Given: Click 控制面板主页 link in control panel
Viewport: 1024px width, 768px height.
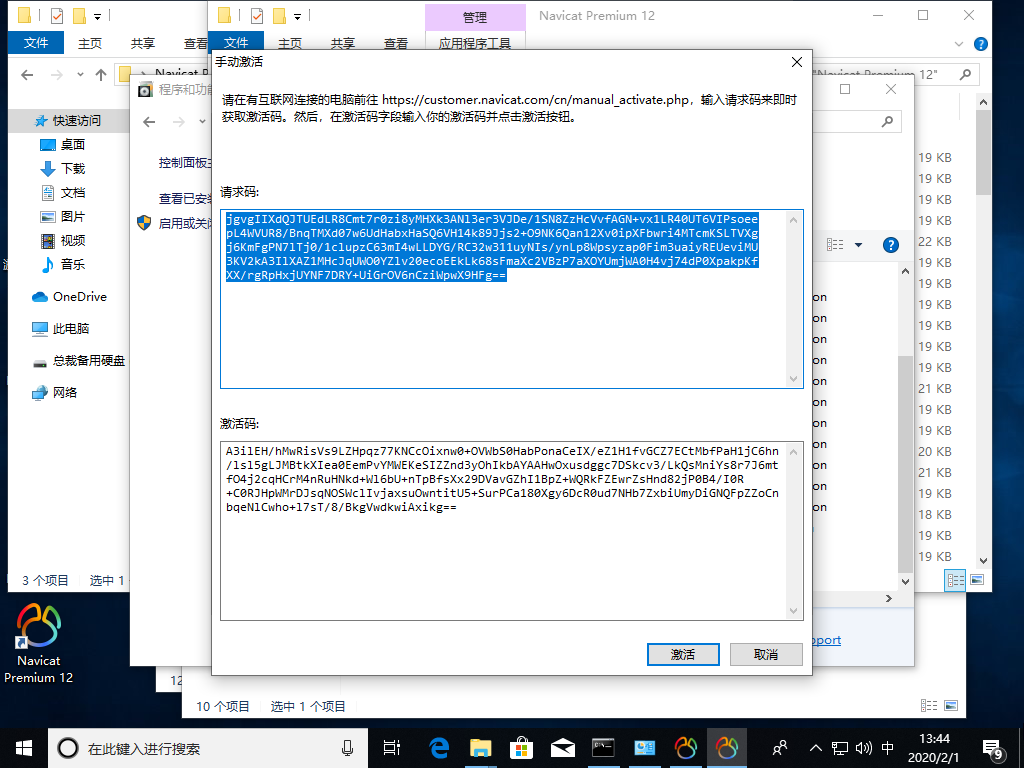Looking at the screenshot, I should coord(185,163).
